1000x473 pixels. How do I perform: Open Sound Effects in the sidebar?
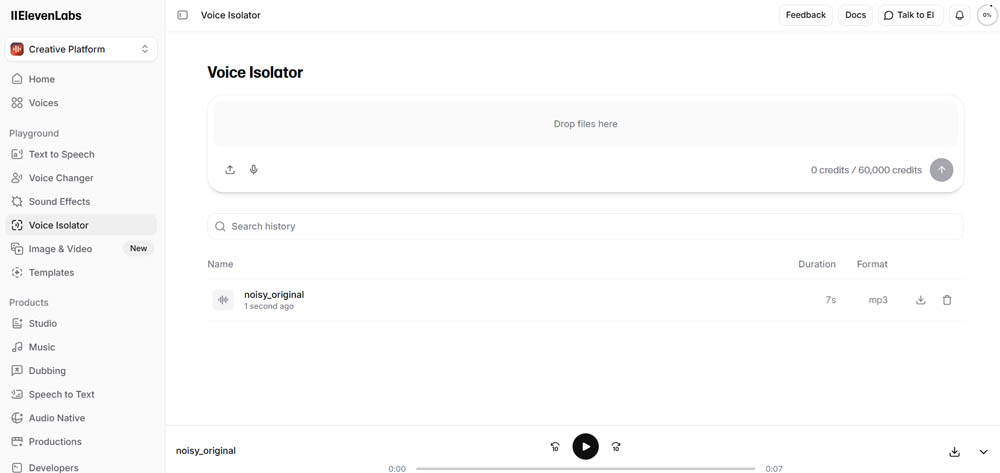pyautogui.click(x=81, y=201)
